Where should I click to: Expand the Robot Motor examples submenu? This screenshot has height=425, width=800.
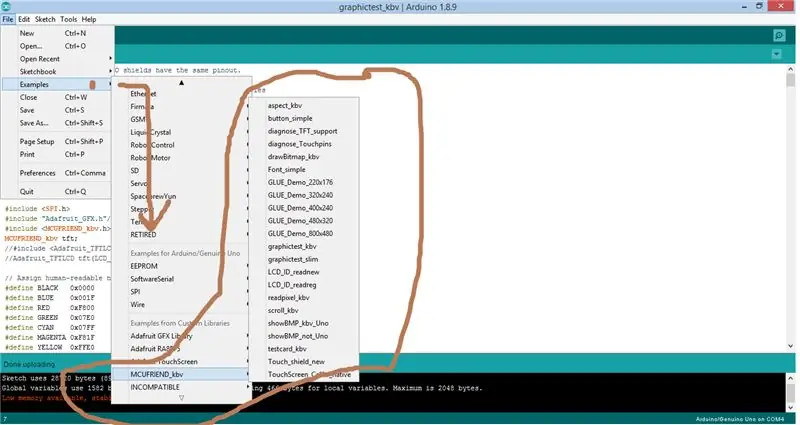182,158
